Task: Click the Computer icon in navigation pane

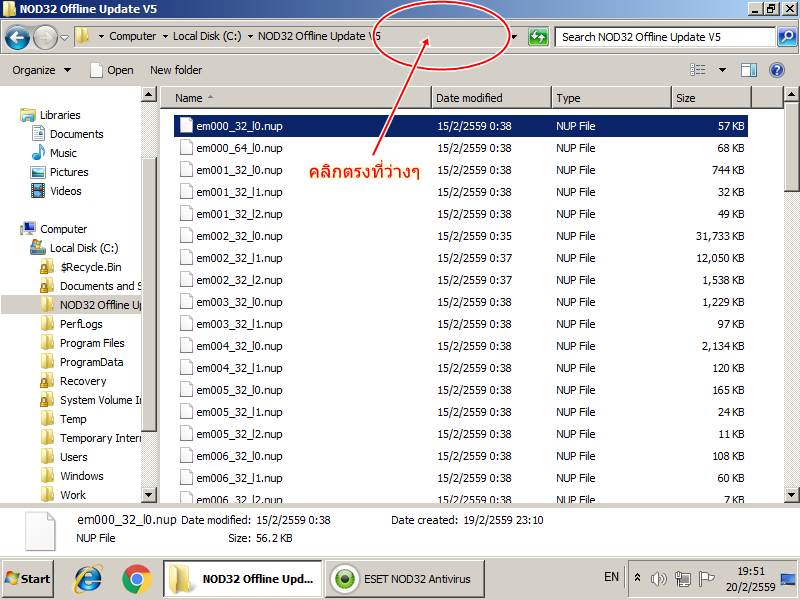Action: click(x=28, y=229)
